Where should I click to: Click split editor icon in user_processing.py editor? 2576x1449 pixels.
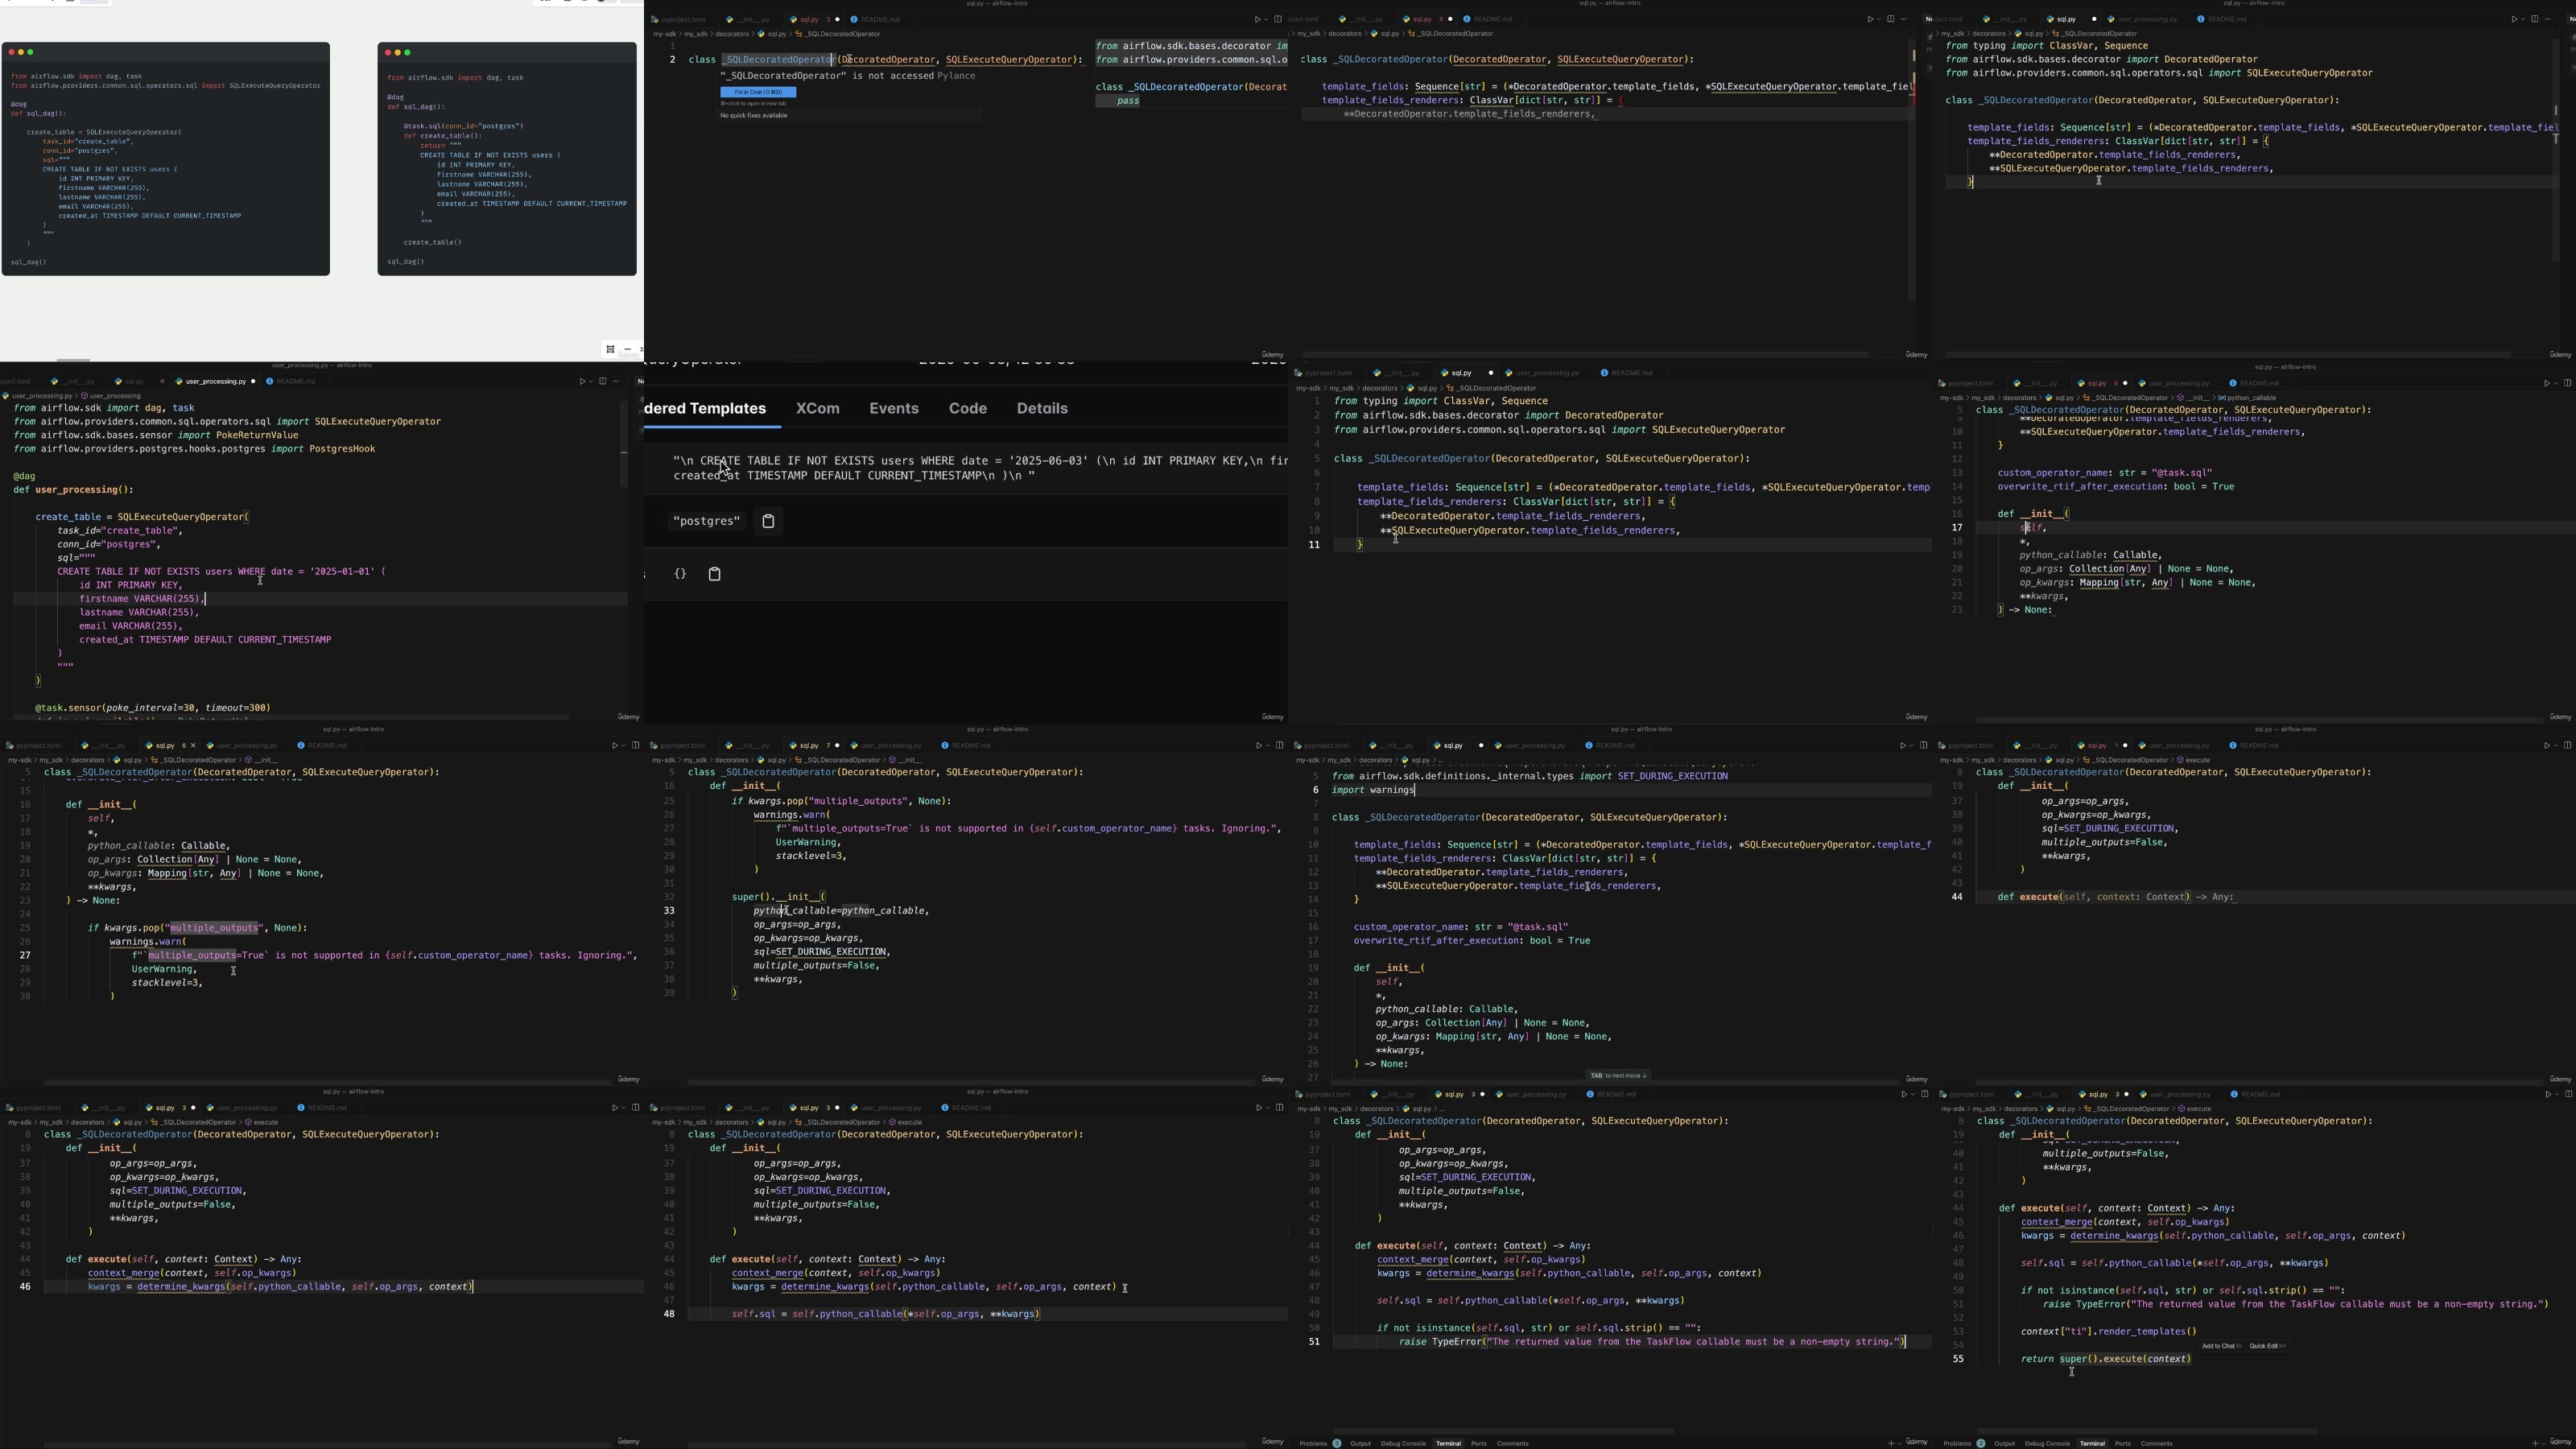[x=602, y=381]
